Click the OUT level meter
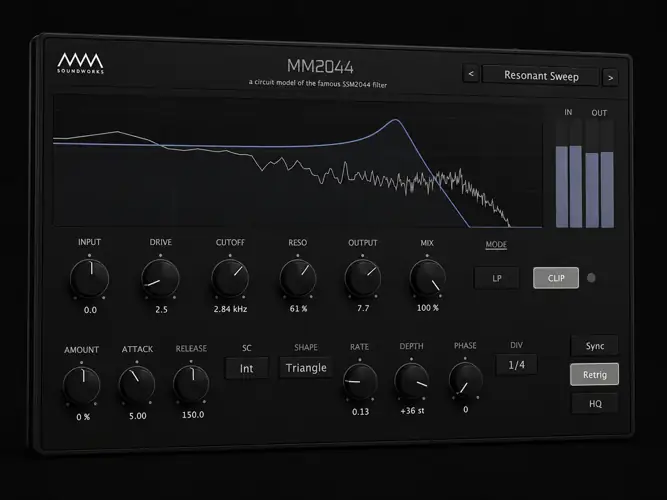Screen dimensions: 667x500 click(599, 174)
